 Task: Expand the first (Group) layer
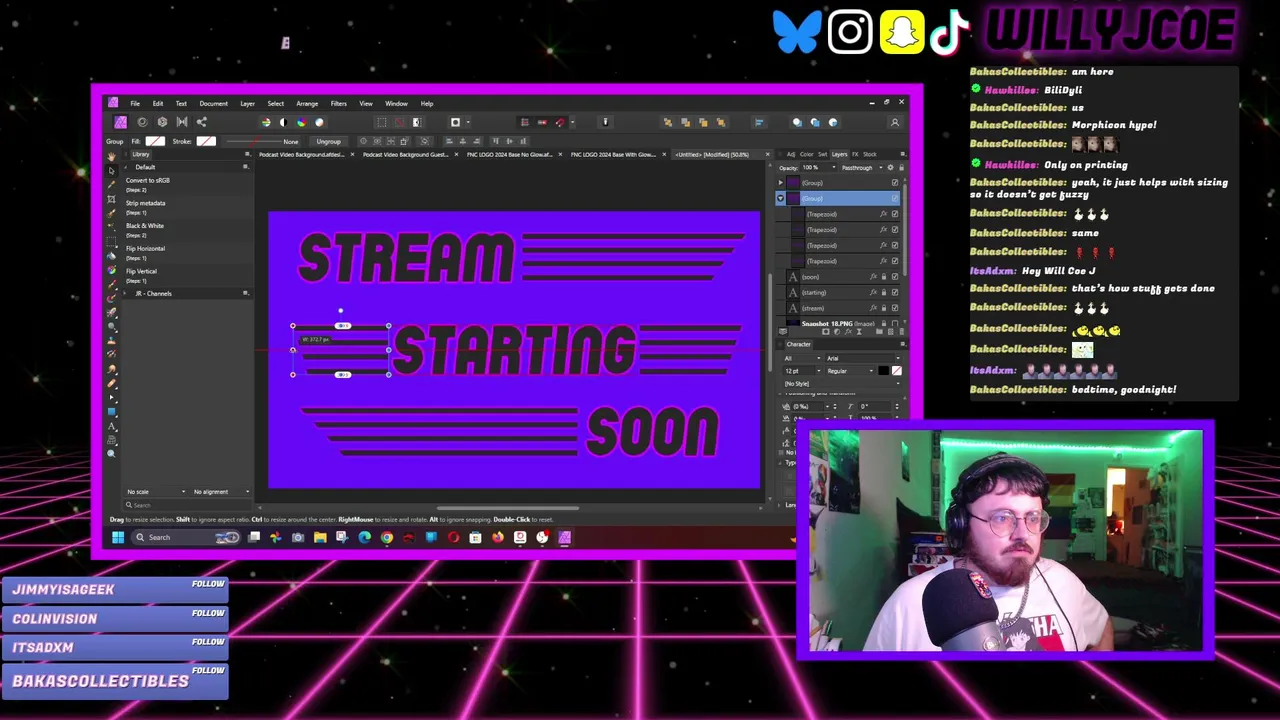coord(781,183)
